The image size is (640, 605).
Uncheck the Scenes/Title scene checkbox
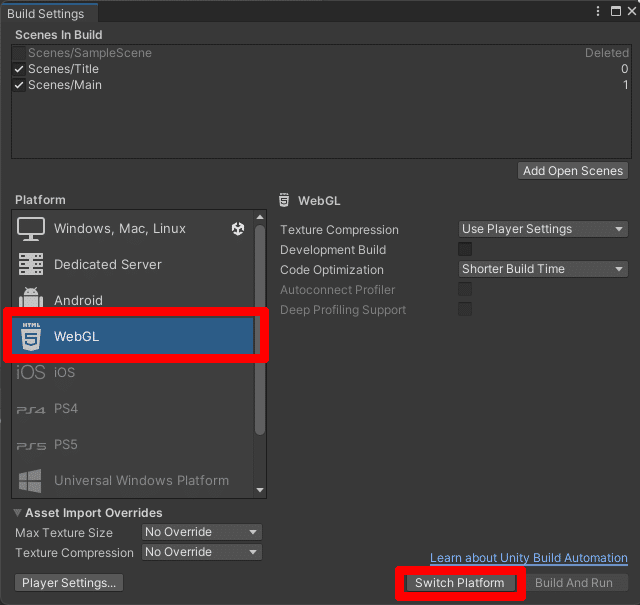(19, 69)
